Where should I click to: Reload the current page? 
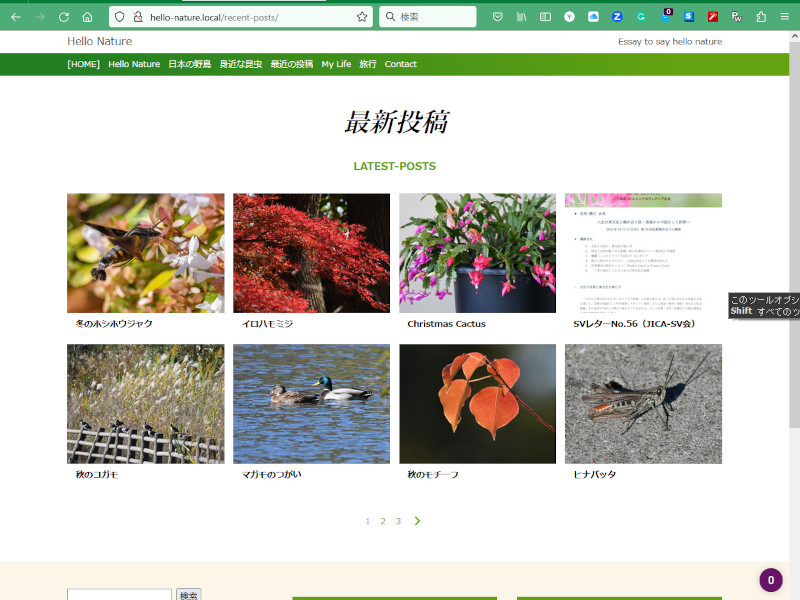coord(64,17)
